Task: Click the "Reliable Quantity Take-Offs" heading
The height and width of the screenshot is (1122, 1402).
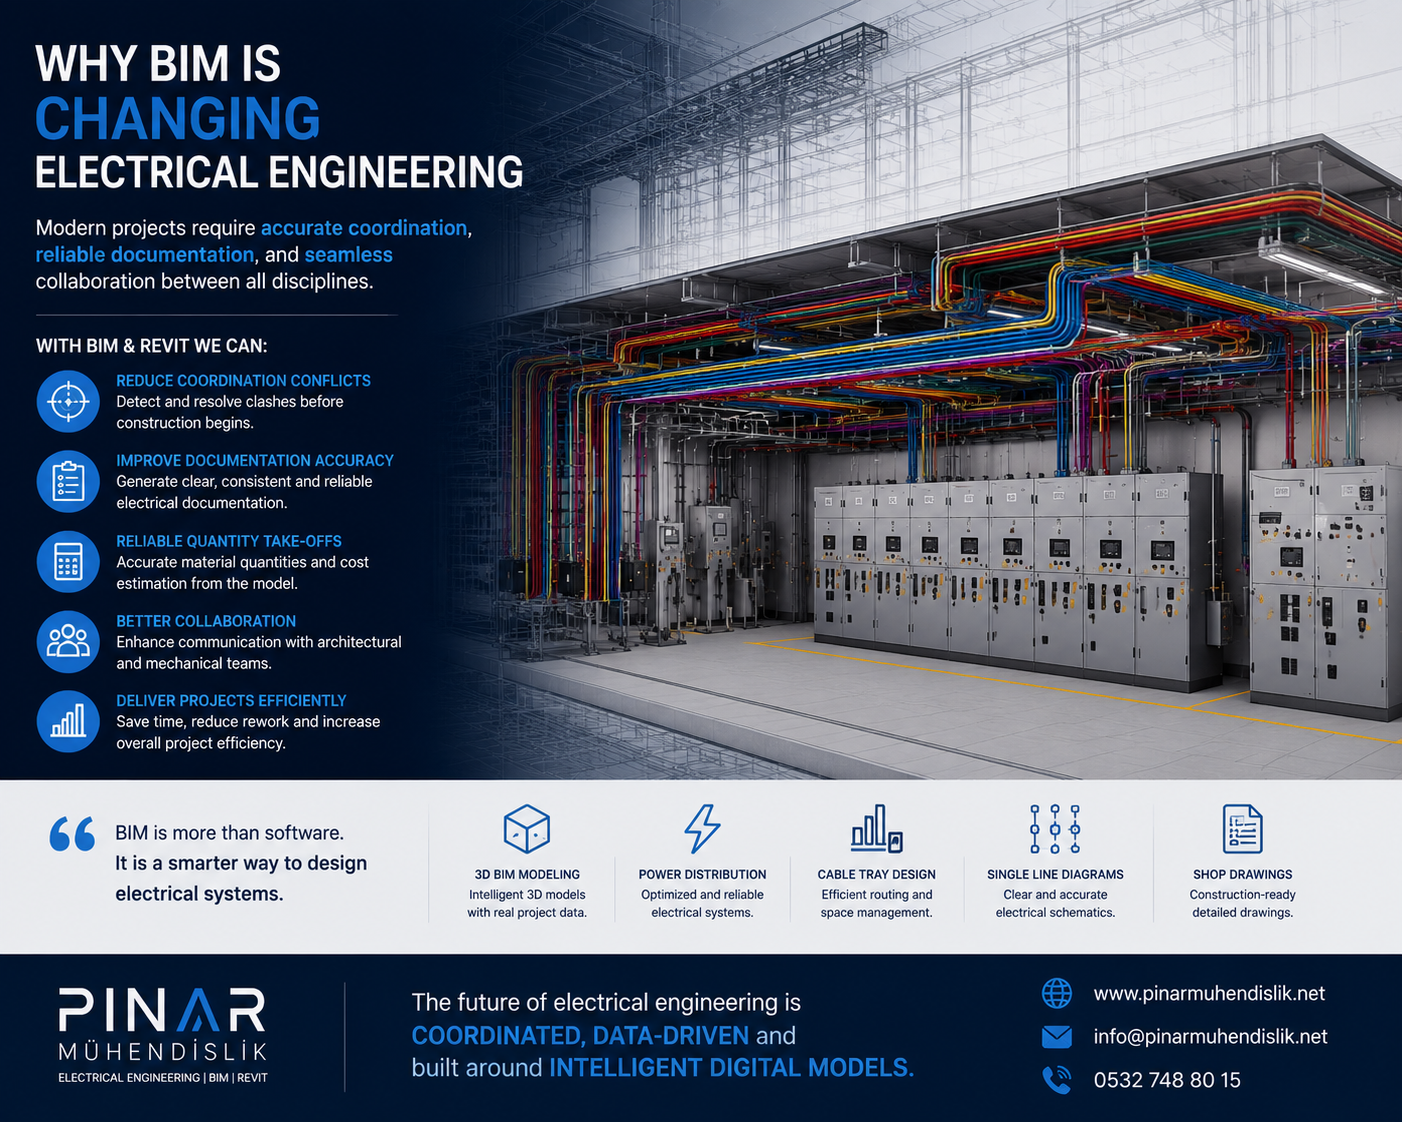Action: pyautogui.click(x=229, y=541)
